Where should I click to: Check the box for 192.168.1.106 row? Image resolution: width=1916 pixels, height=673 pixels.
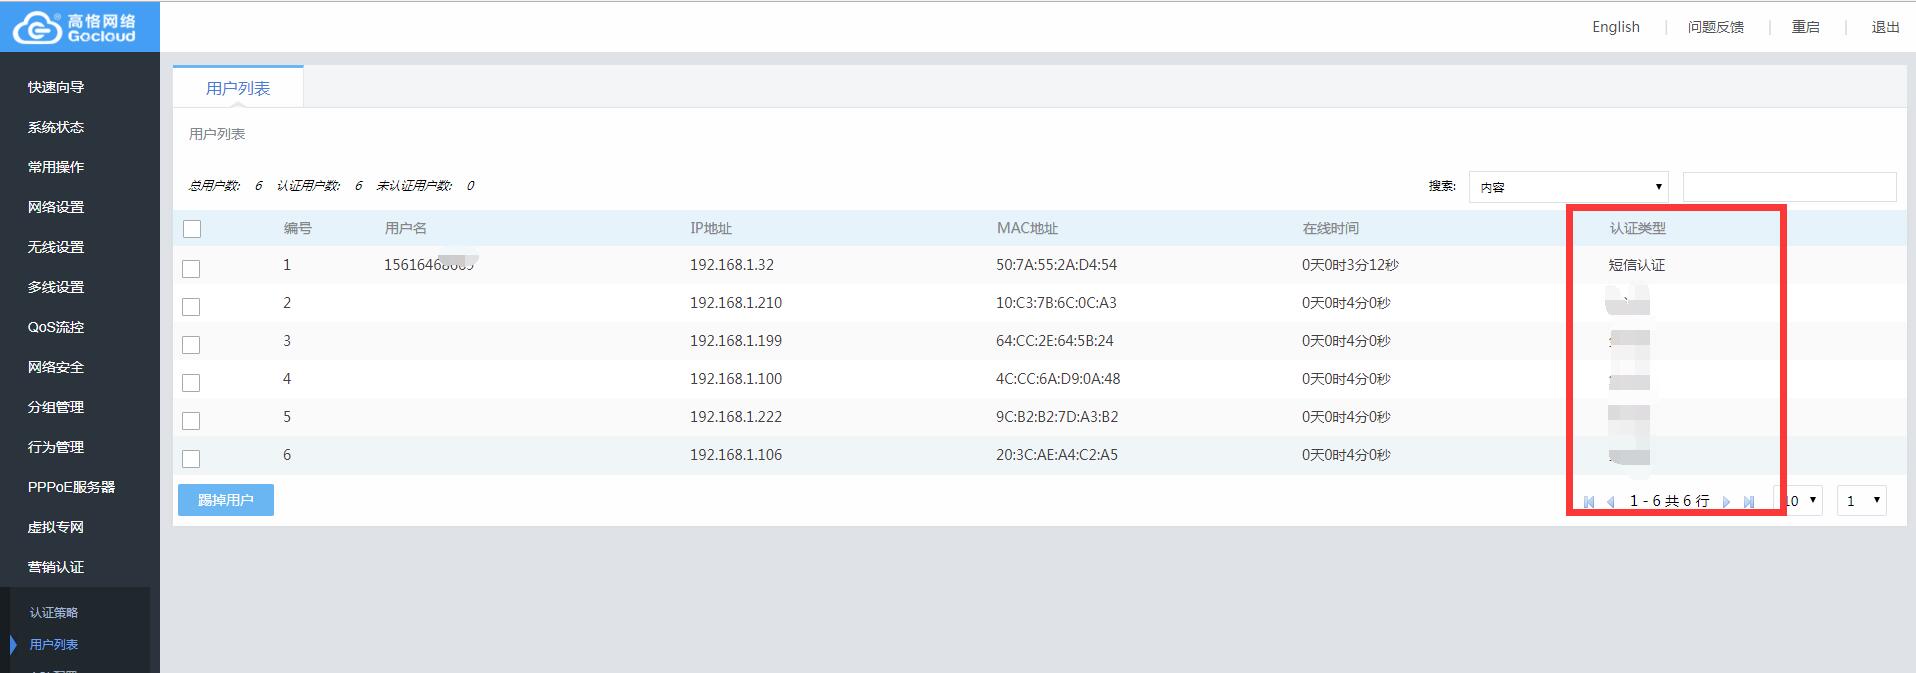pos(191,459)
